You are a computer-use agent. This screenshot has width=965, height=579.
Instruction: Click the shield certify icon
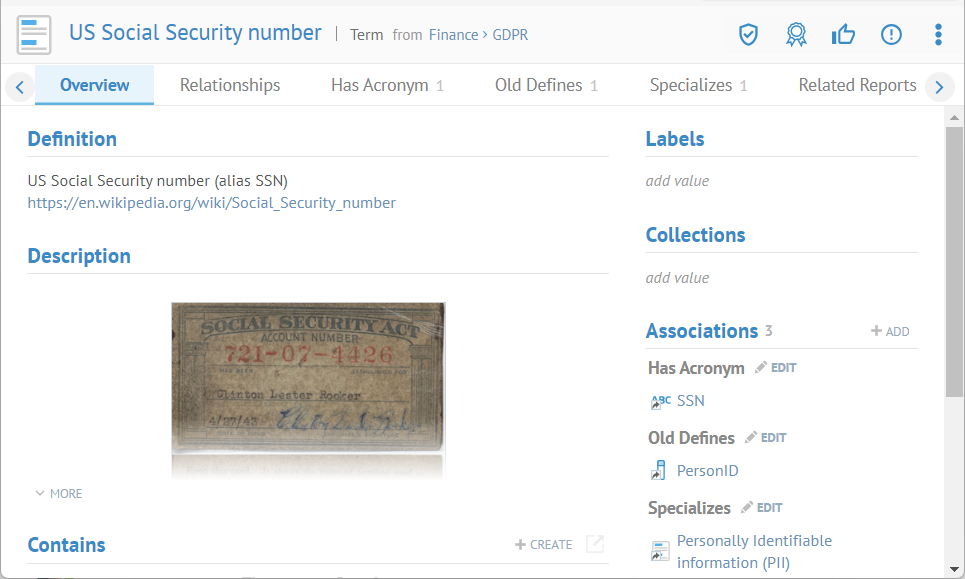(x=748, y=35)
